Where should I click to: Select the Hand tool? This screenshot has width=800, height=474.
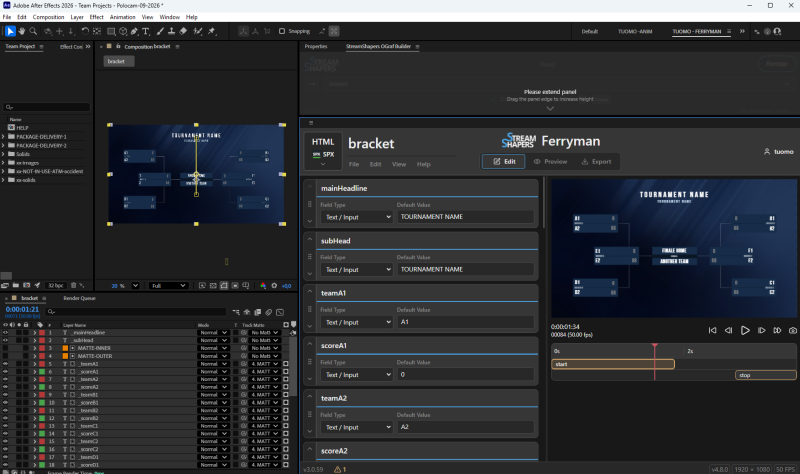pyautogui.click(x=22, y=31)
